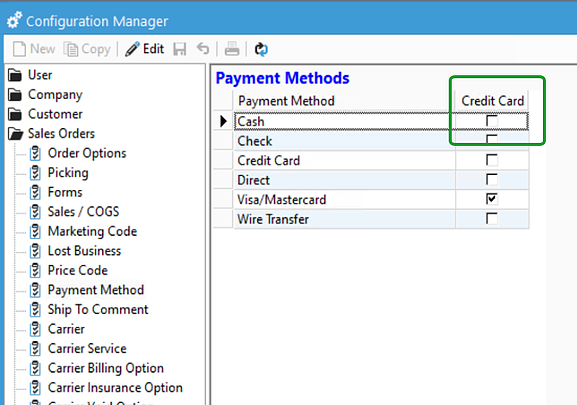Select the Direct payment method cell
Image resolution: width=577 pixels, height=405 pixels.
(344, 180)
